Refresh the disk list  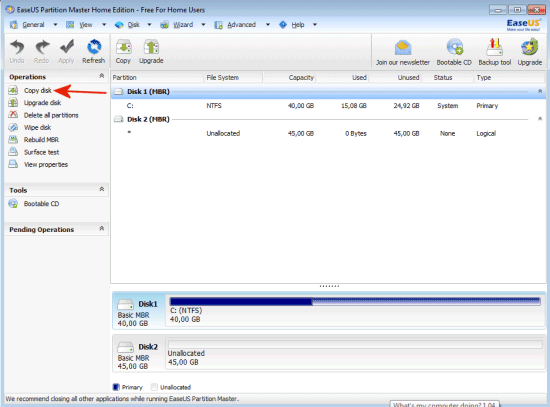pyautogui.click(x=94, y=47)
